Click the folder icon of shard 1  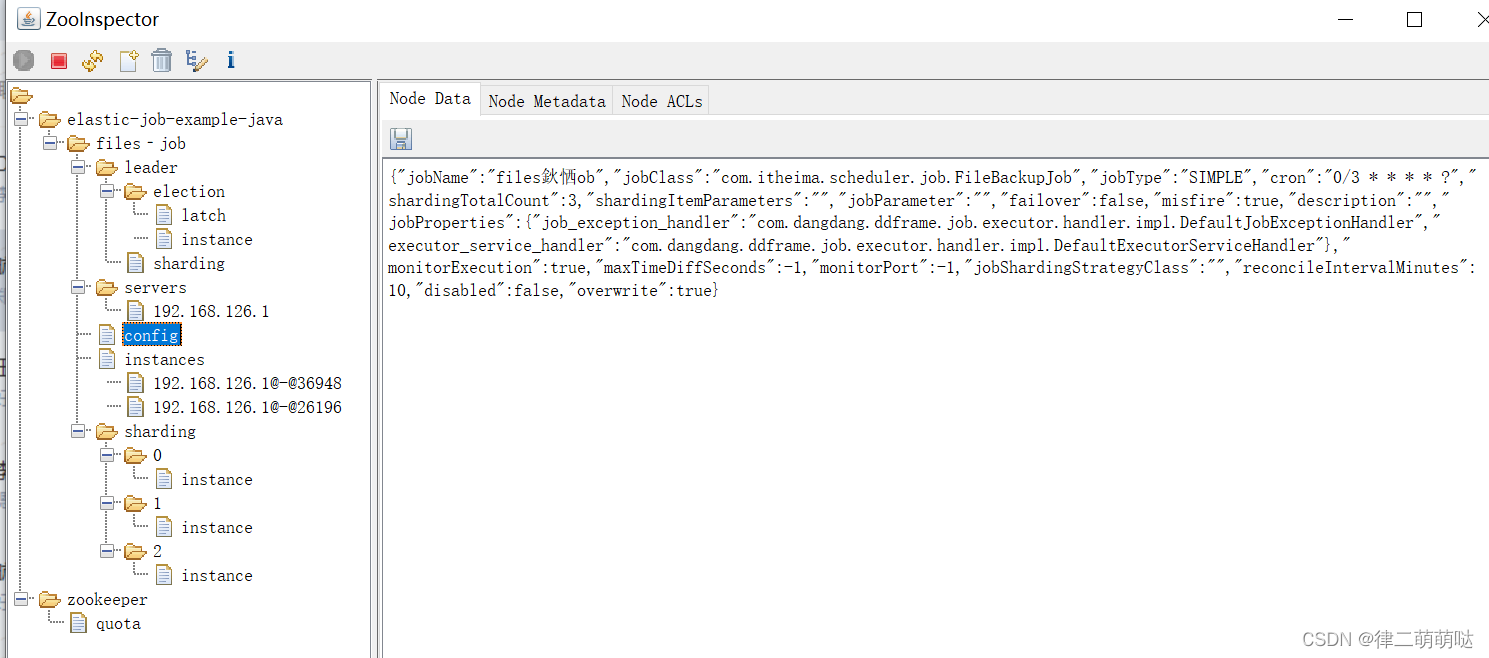click(135, 504)
